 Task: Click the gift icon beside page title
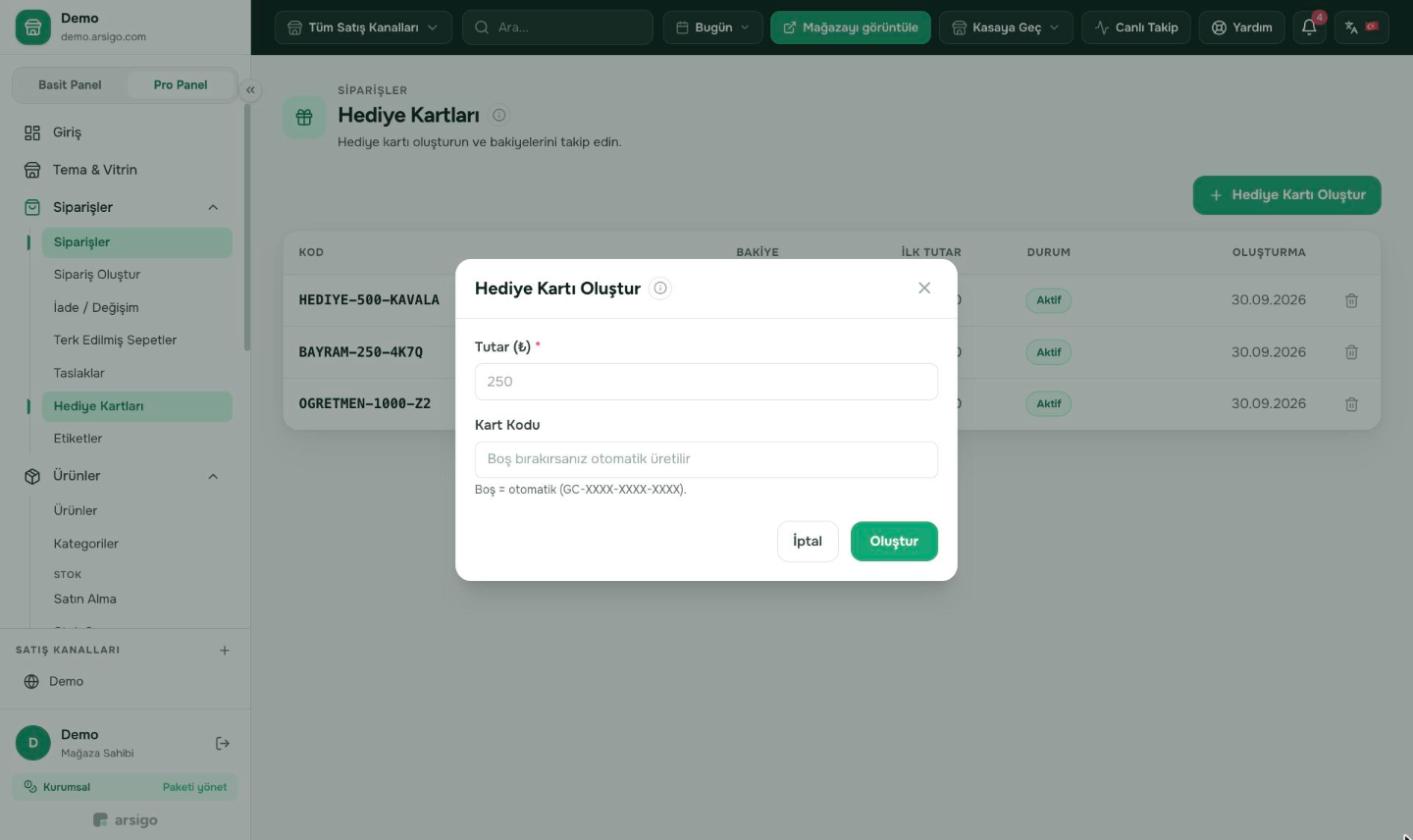pyautogui.click(x=304, y=117)
